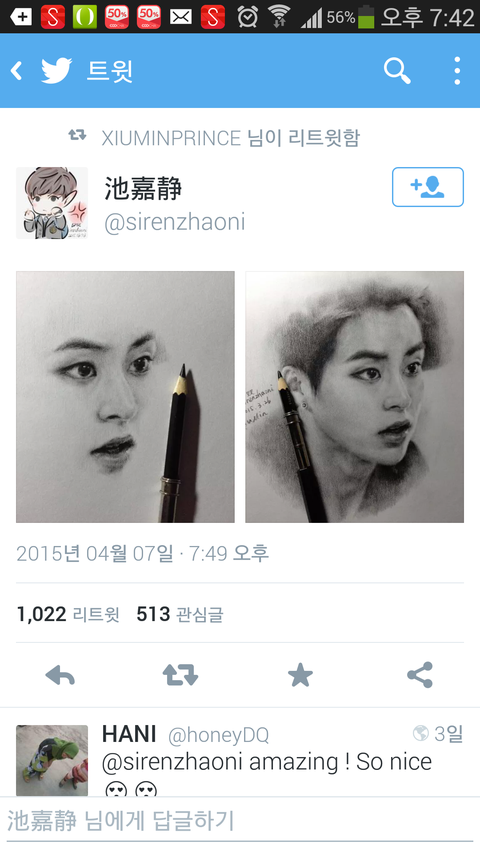Share the tweet via share icon
This screenshot has width=480, height=853.
(420, 675)
